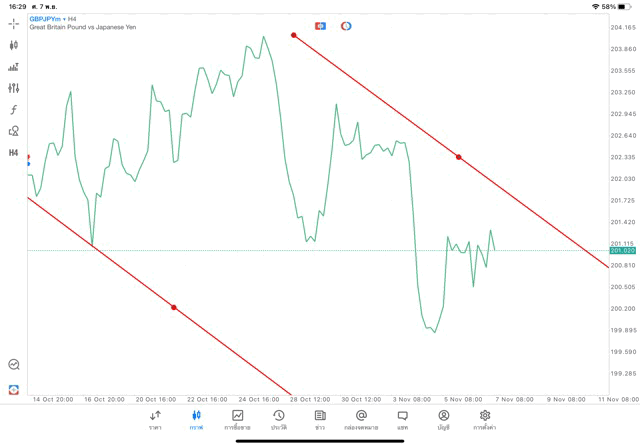Click the red-blue clock icon
This screenshot has width=640, height=447.
346,25
